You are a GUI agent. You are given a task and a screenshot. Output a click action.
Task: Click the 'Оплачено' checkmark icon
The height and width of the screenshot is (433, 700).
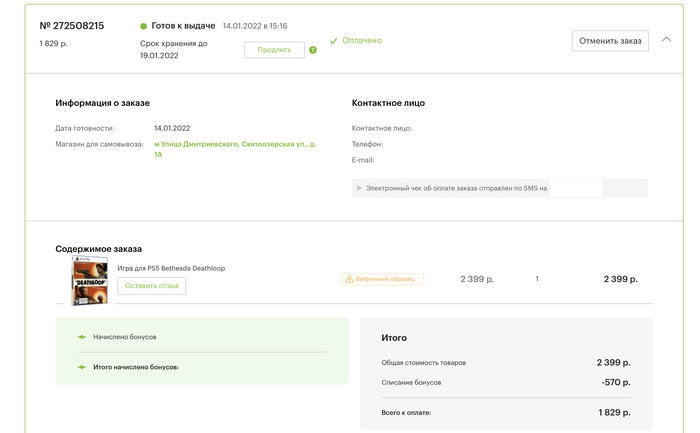[334, 41]
